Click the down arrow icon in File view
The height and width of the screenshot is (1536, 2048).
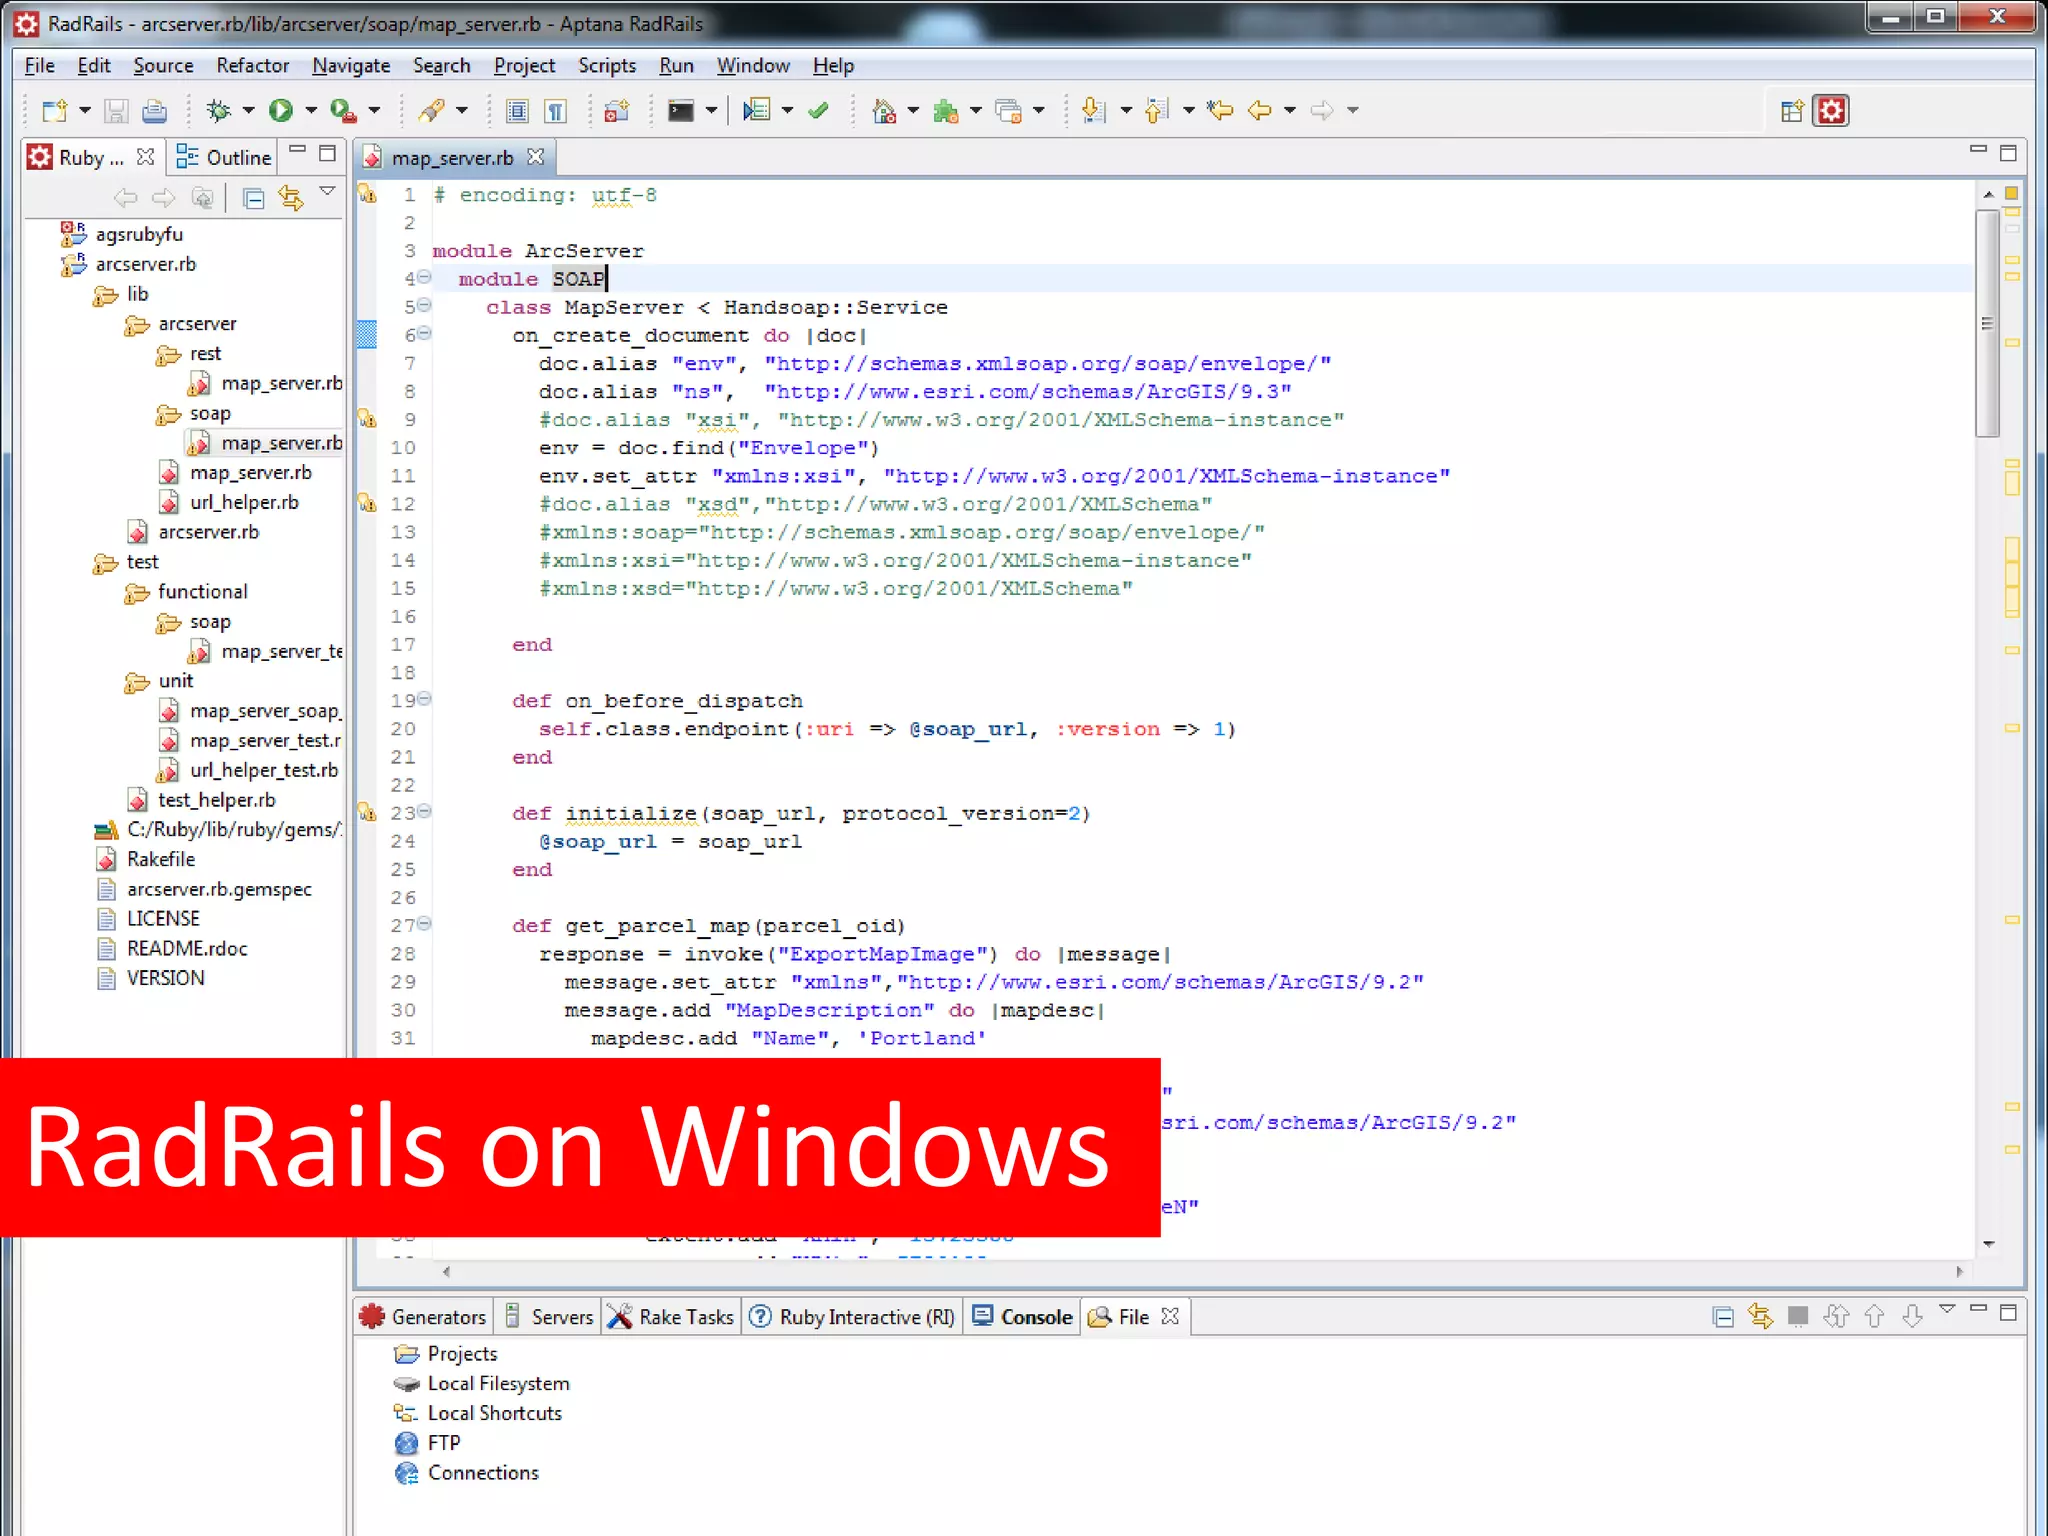pos(1912,1317)
